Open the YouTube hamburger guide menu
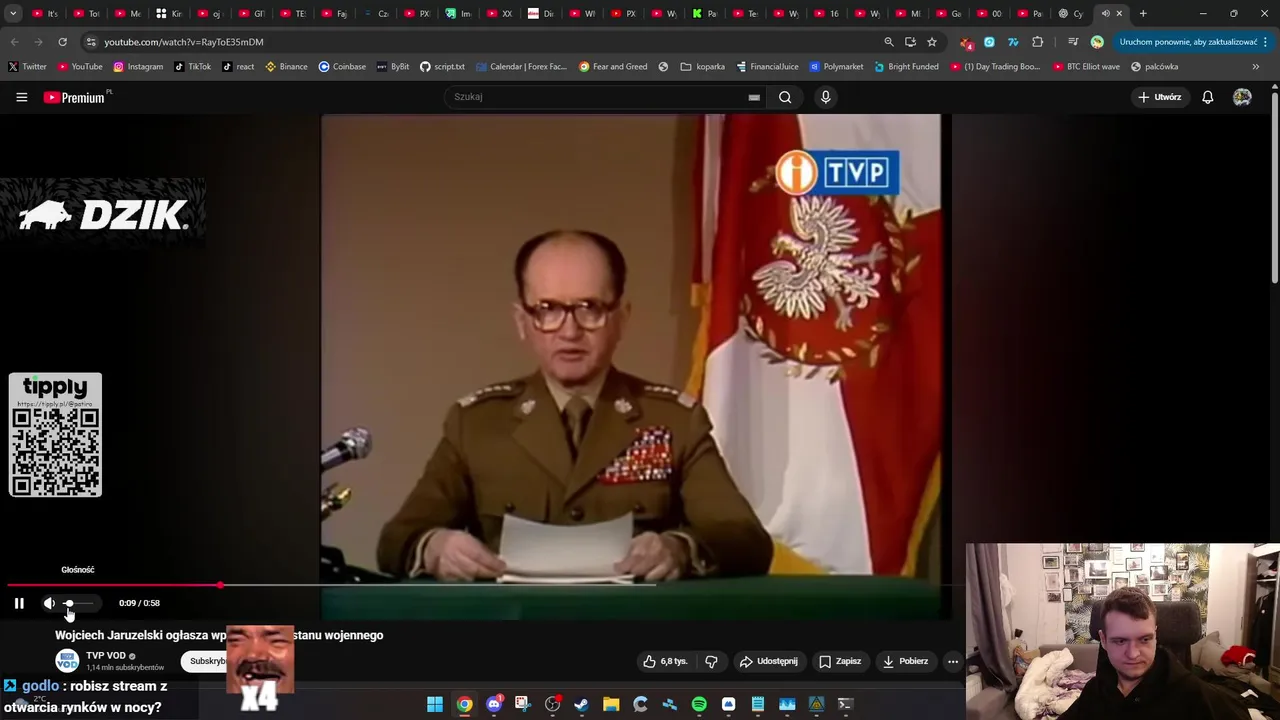 tap(22, 97)
